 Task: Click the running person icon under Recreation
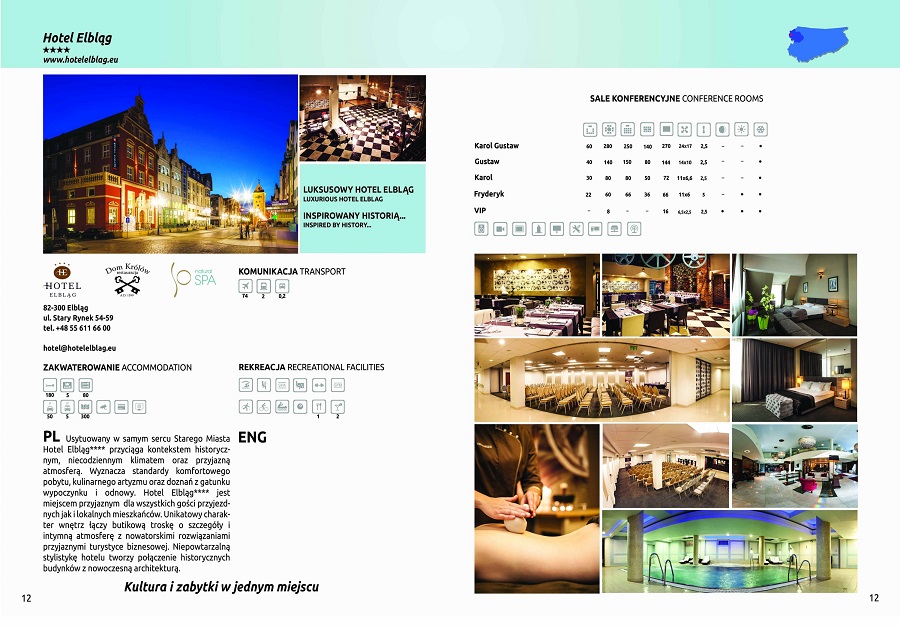point(246,407)
